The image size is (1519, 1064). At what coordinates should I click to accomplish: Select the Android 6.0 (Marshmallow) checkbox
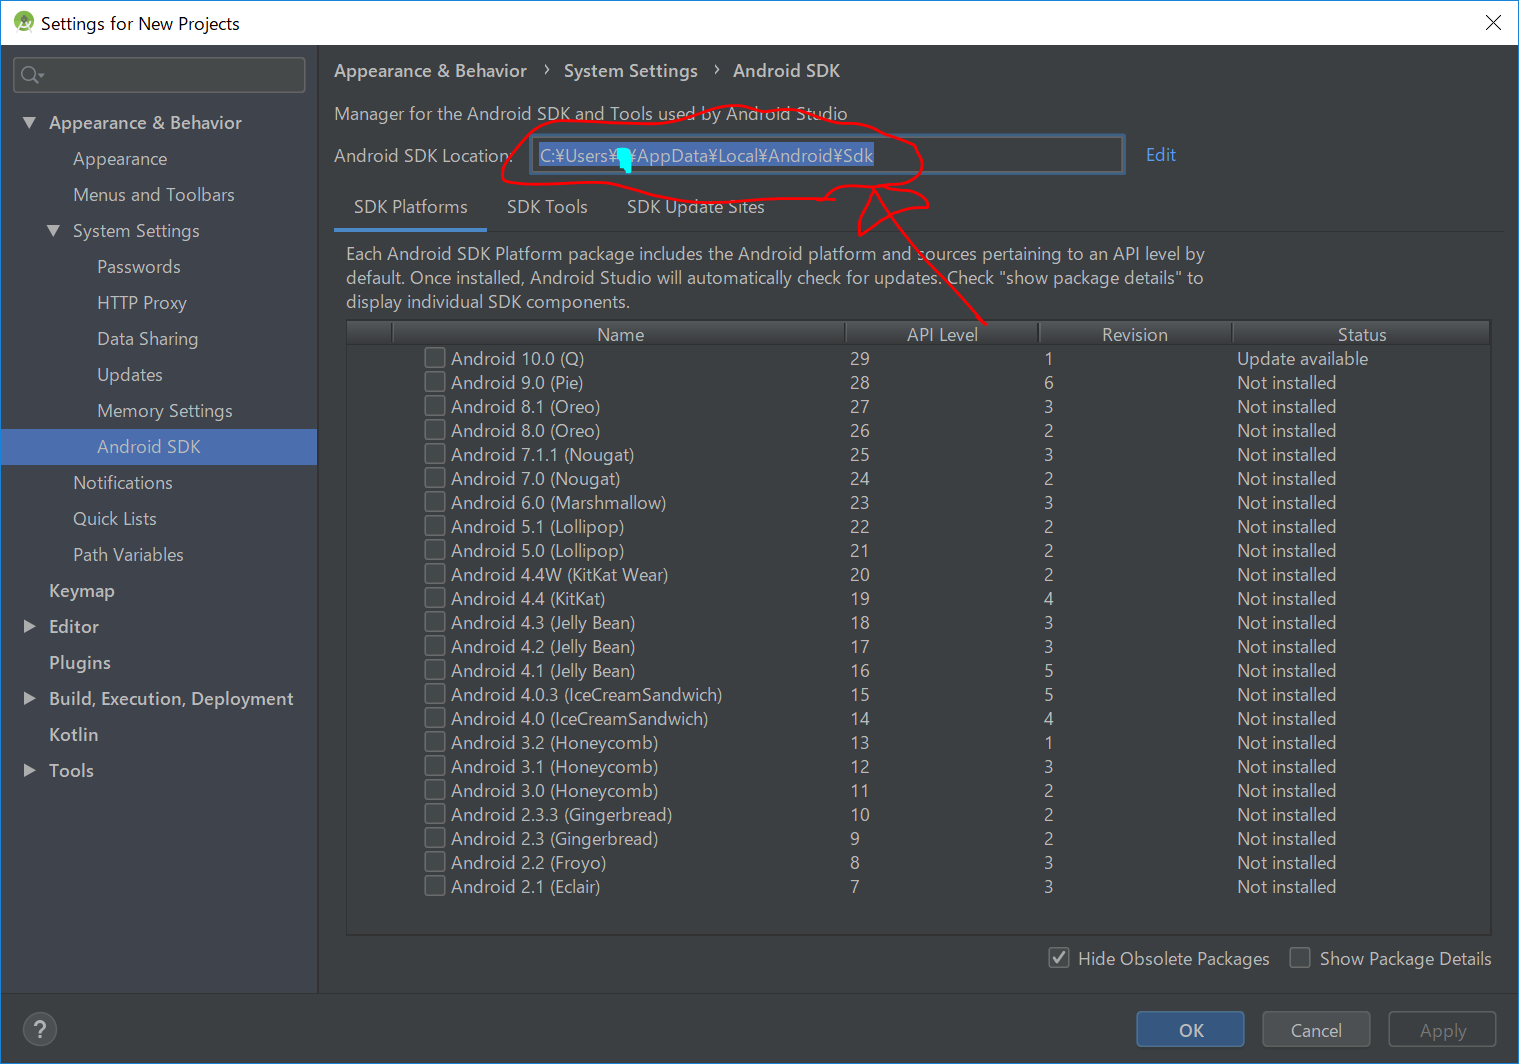point(435,502)
